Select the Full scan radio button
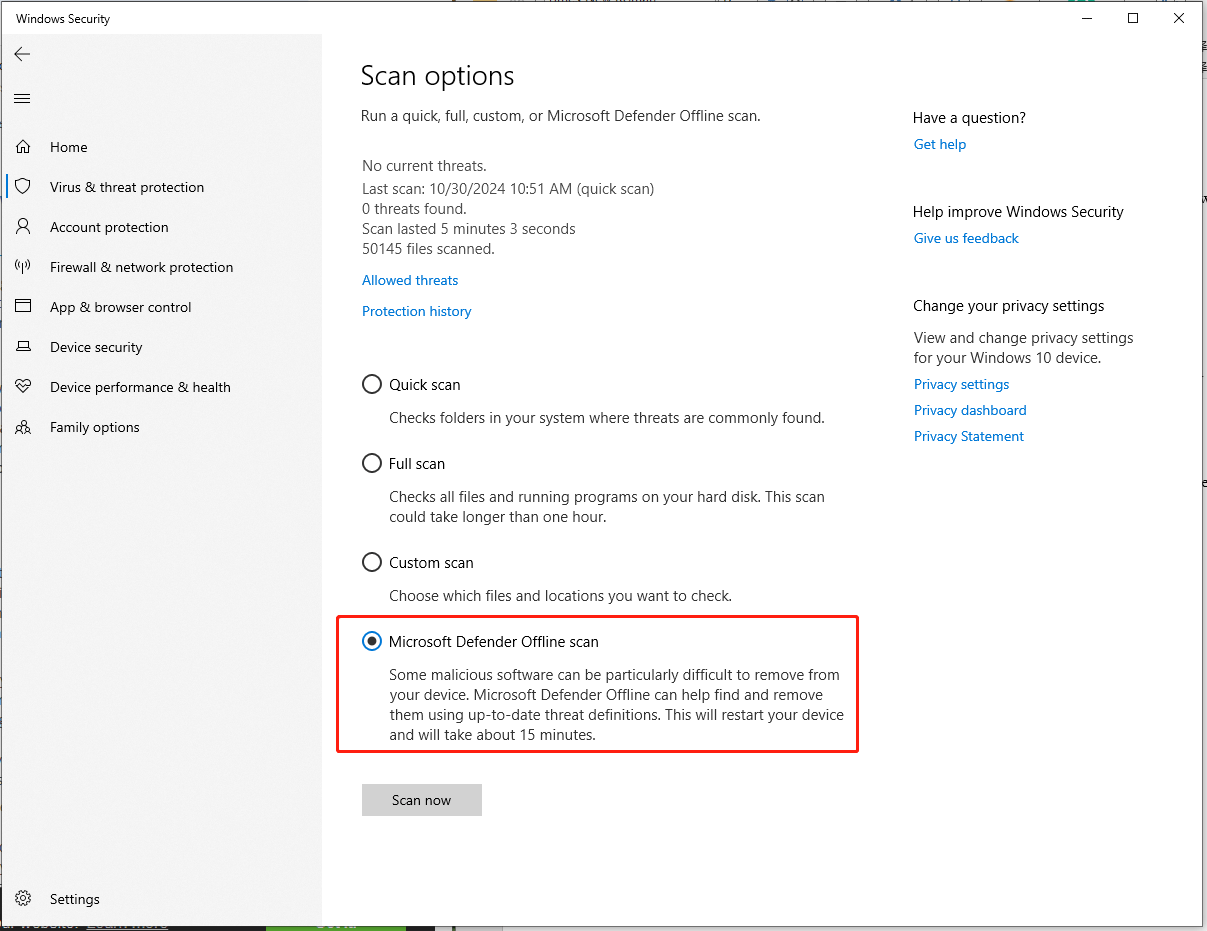Image resolution: width=1207 pixels, height=931 pixels. [372, 463]
